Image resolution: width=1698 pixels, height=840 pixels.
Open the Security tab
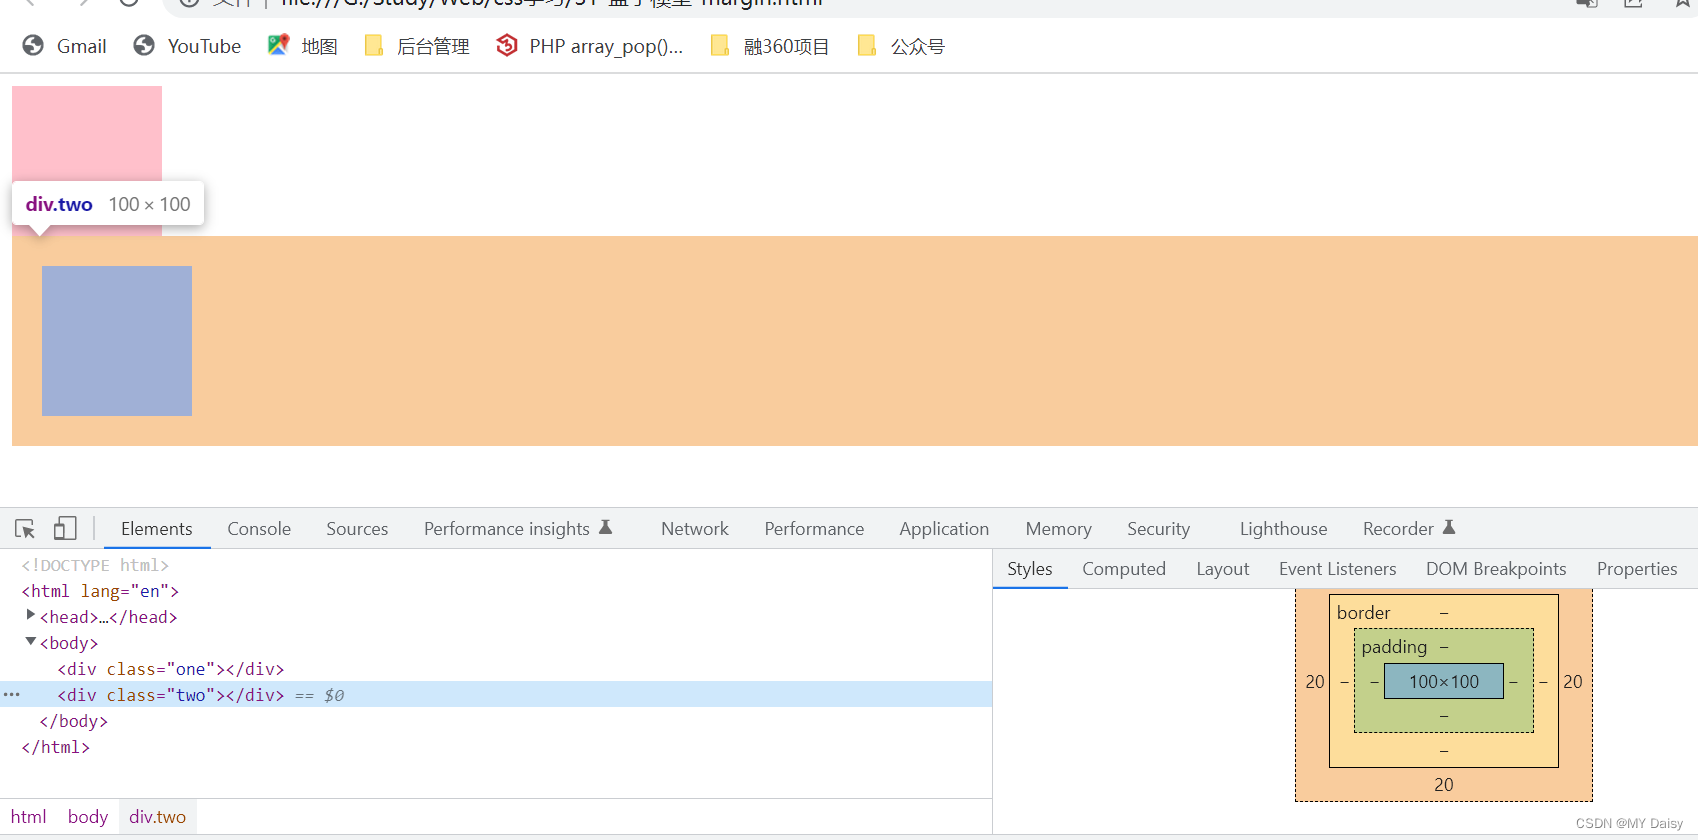(x=1158, y=529)
